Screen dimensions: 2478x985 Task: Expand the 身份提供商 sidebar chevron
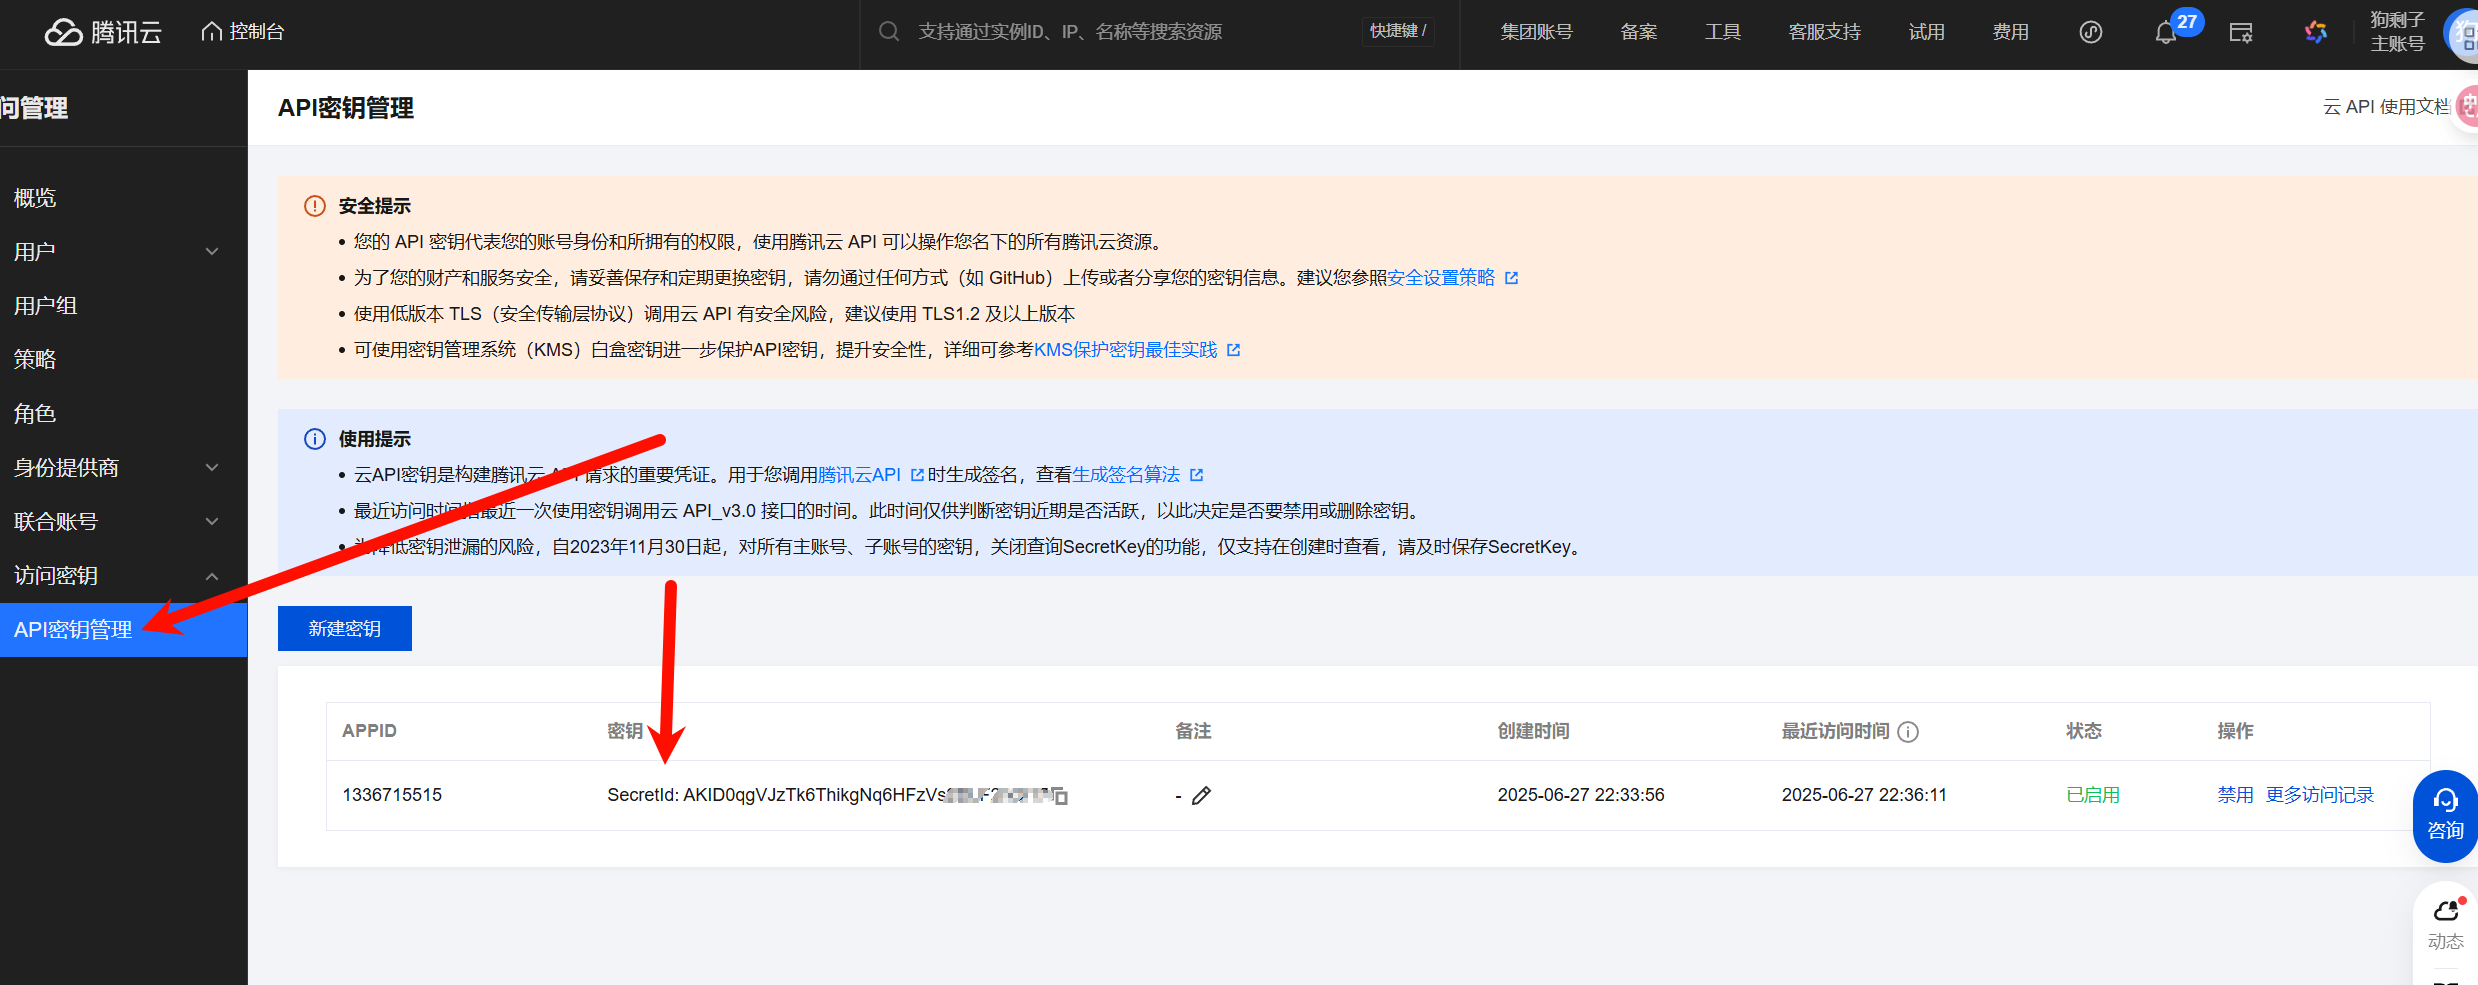(x=212, y=468)
